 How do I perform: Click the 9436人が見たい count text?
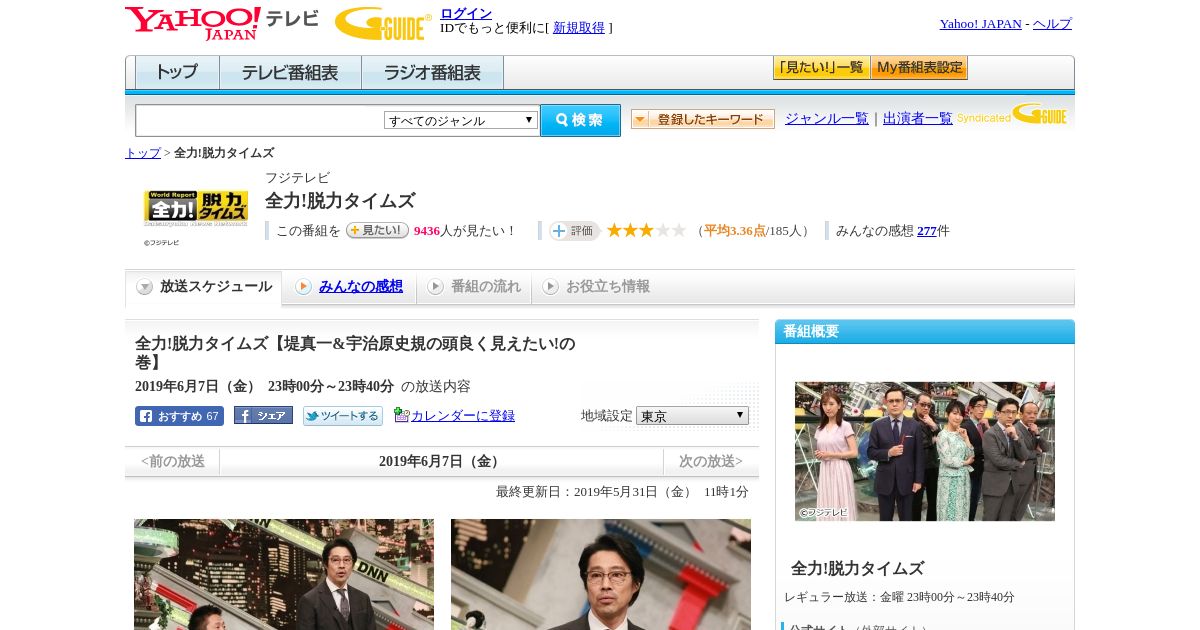pyautogui.click(x=463, y=231)
